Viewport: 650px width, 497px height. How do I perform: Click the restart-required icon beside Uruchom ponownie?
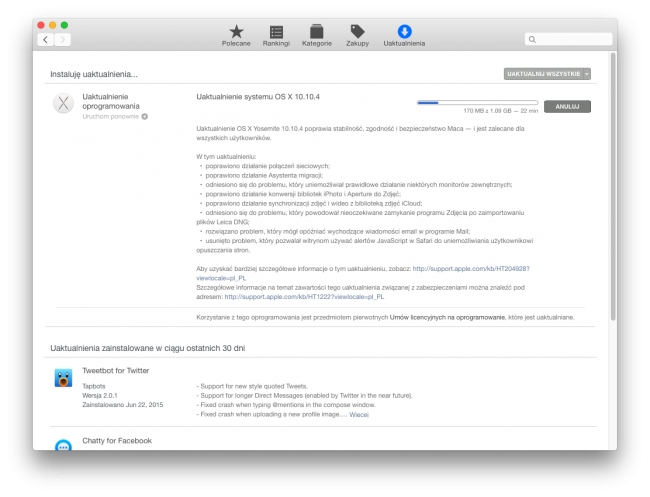[x=145, y=116]
